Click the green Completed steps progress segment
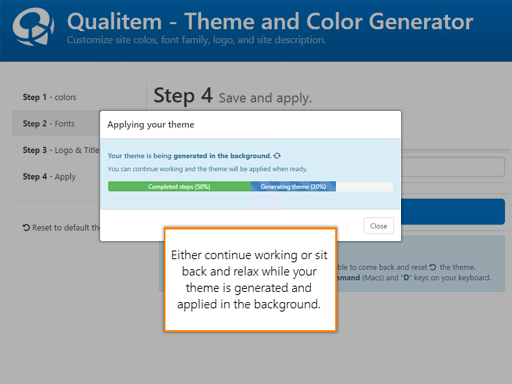This screenshot has height=384, width=512. coord(179,186)
